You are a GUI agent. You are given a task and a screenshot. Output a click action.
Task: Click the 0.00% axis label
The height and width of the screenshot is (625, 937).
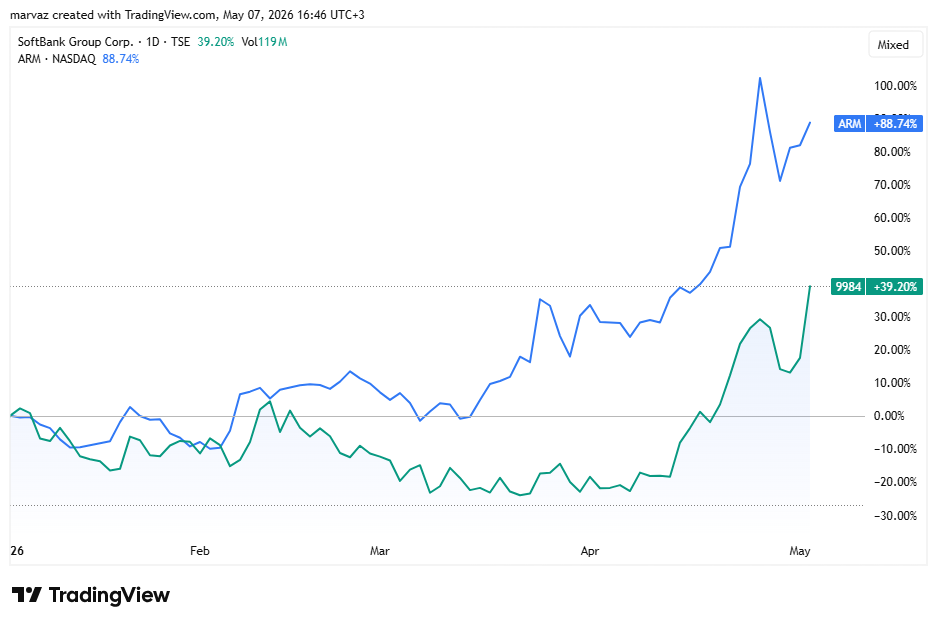tap(889, 416)
